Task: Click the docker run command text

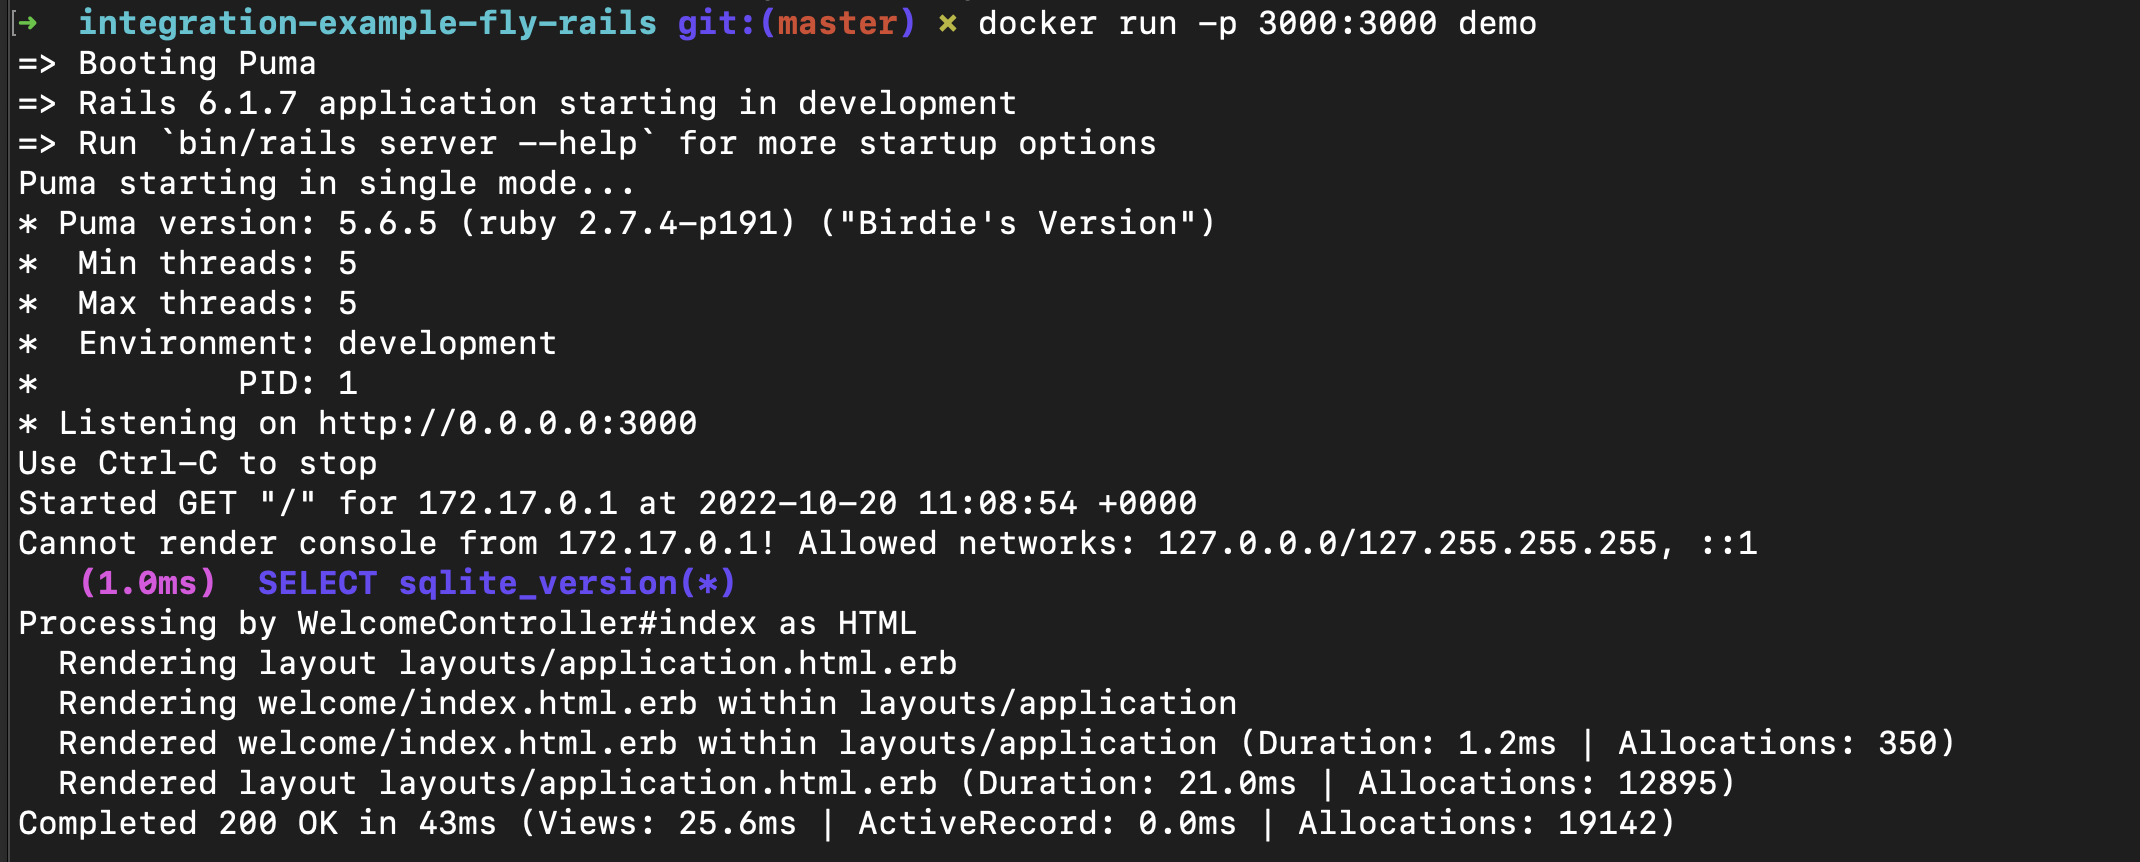Action: pos(1257,23)
